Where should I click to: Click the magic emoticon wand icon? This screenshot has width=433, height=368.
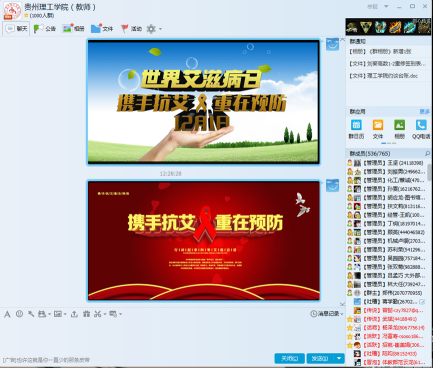31,314
